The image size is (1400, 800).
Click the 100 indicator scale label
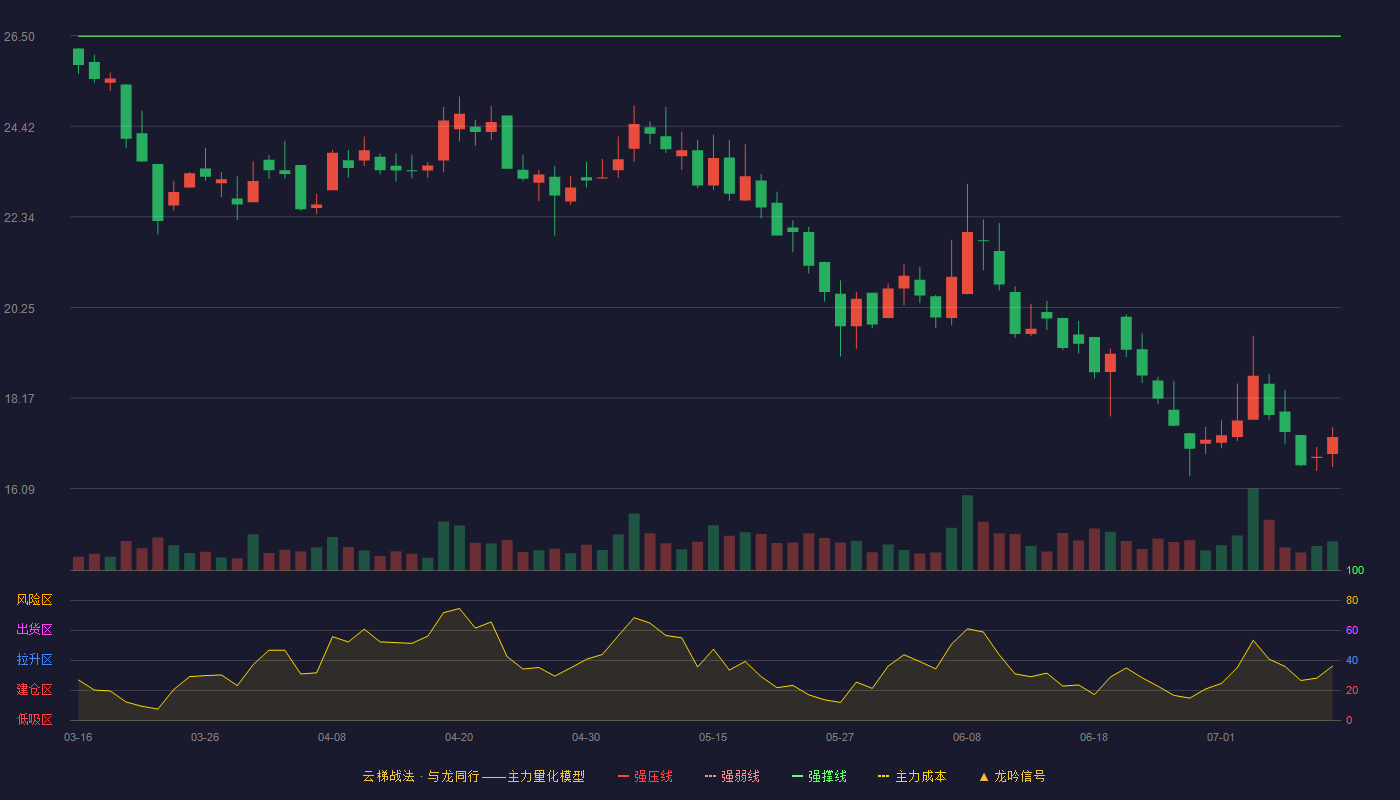click(x=1355, y=571)
